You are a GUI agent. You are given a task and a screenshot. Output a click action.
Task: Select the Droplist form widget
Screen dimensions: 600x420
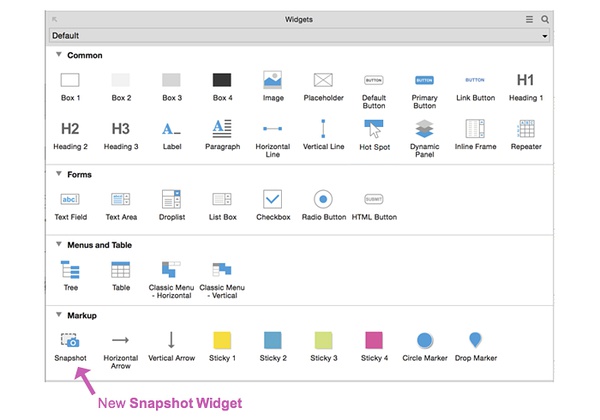point(171,199)
